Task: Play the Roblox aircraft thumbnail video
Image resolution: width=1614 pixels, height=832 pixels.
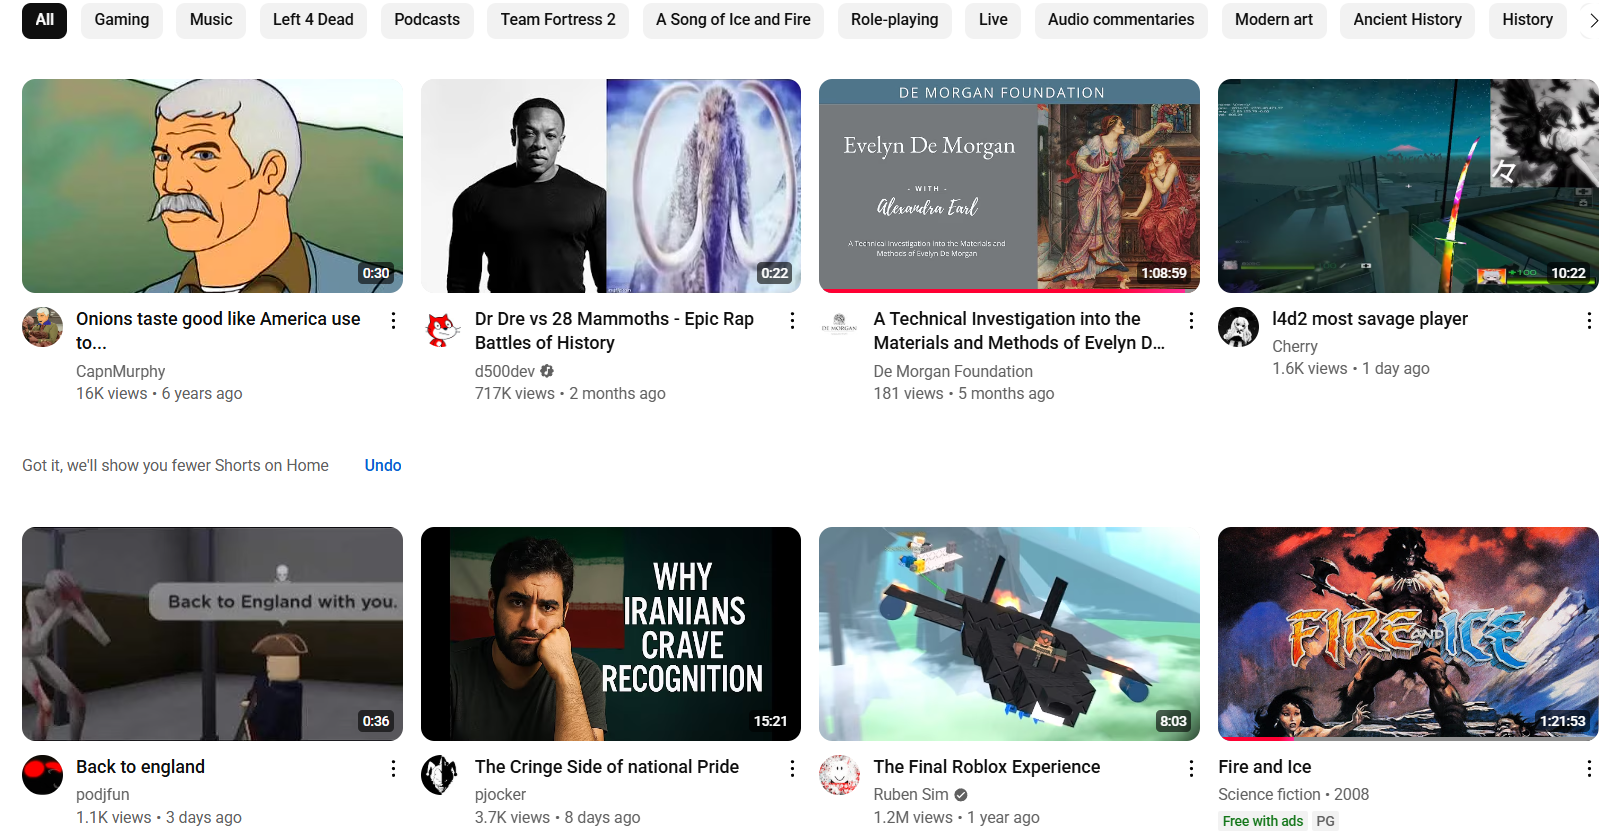Action: pos(1009,634)
